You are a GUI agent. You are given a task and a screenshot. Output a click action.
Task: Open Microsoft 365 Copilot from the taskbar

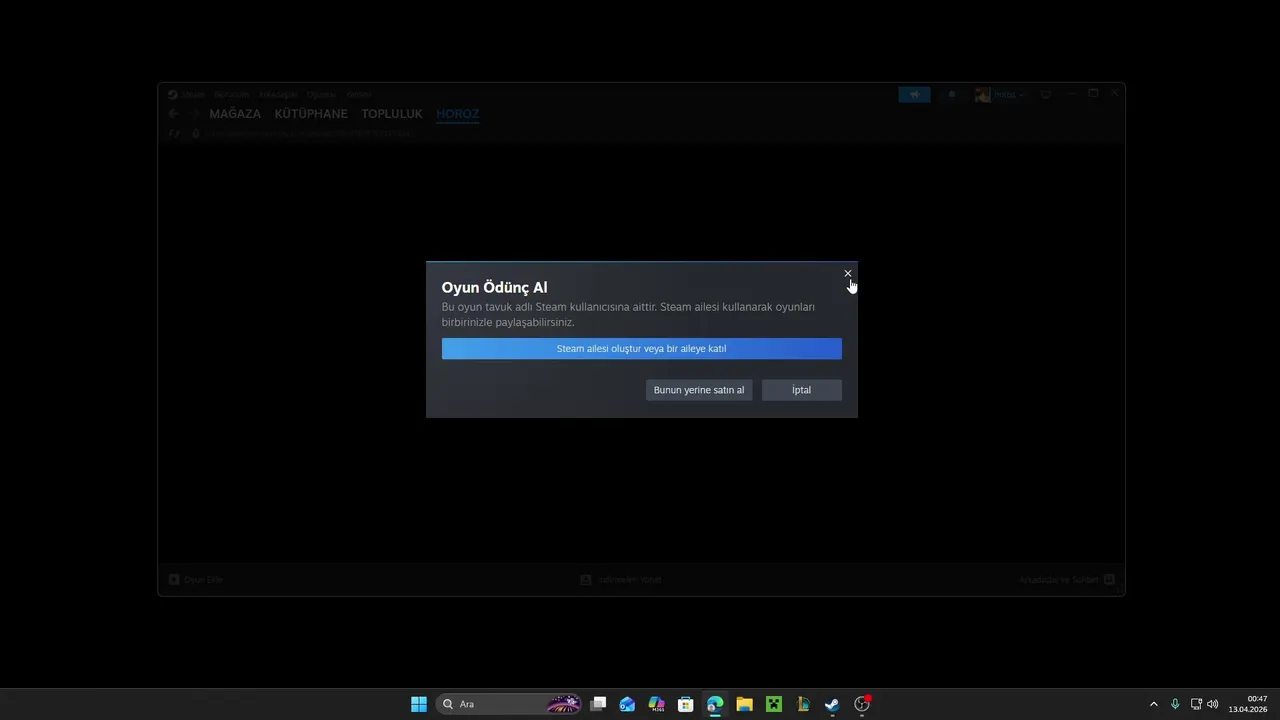pos(656,704)
